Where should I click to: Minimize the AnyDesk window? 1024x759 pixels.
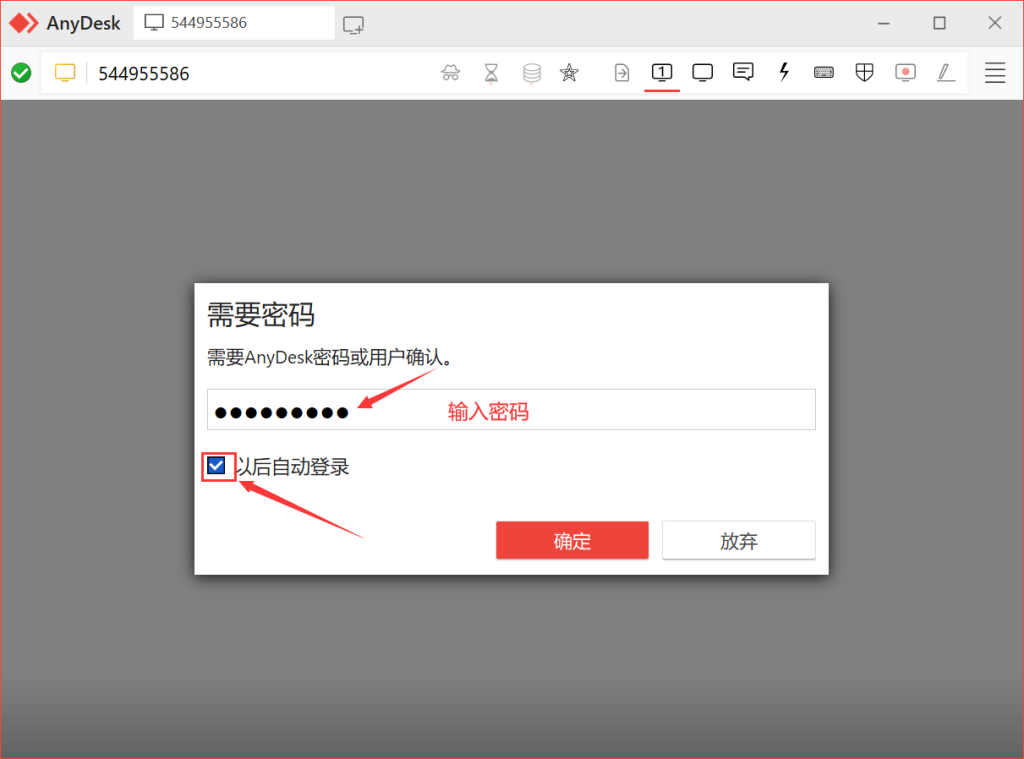[884, 24]
